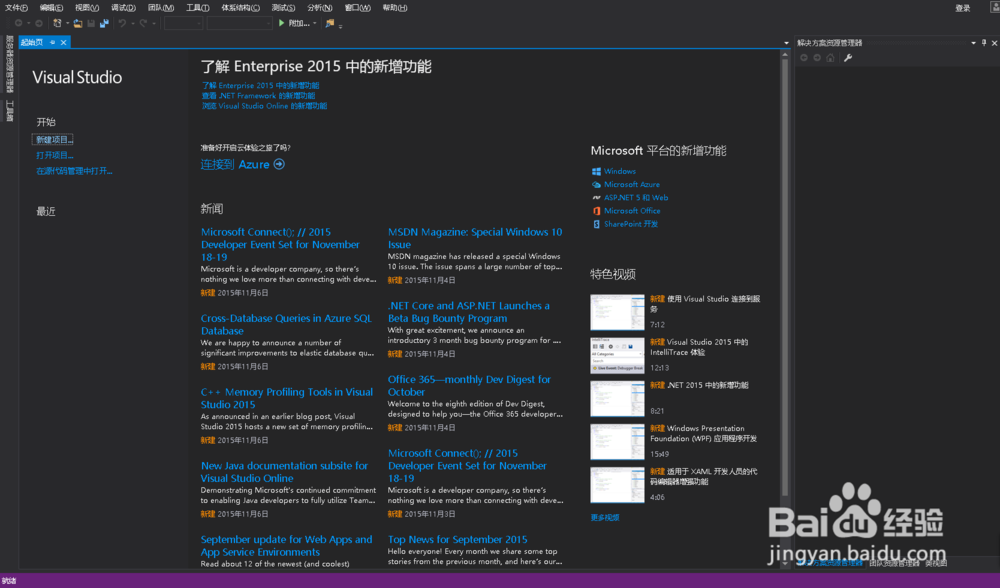Open 'New Java documentation subsite' news link
Image resolution: width=1000 pixels, height=588 pixels.
point(284,471)
